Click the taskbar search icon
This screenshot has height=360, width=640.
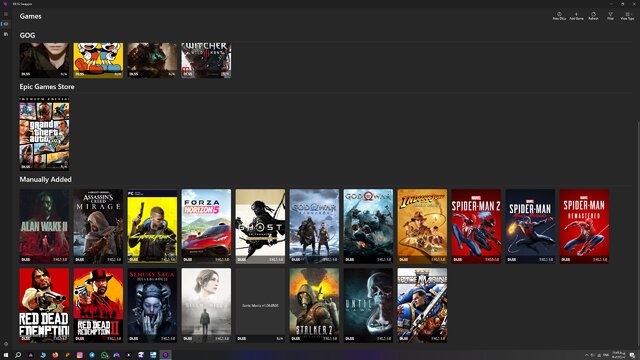[x=18, y=355]
